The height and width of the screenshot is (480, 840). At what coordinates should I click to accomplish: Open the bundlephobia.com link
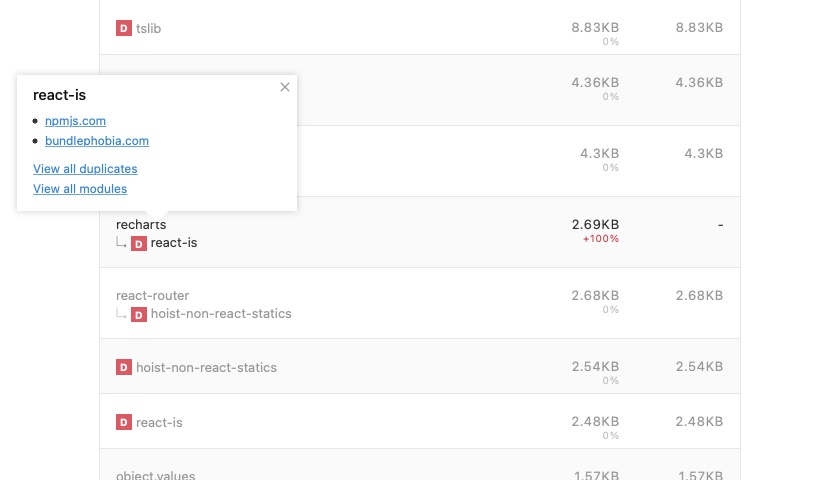pyautogui.click(x=97, y=140)
